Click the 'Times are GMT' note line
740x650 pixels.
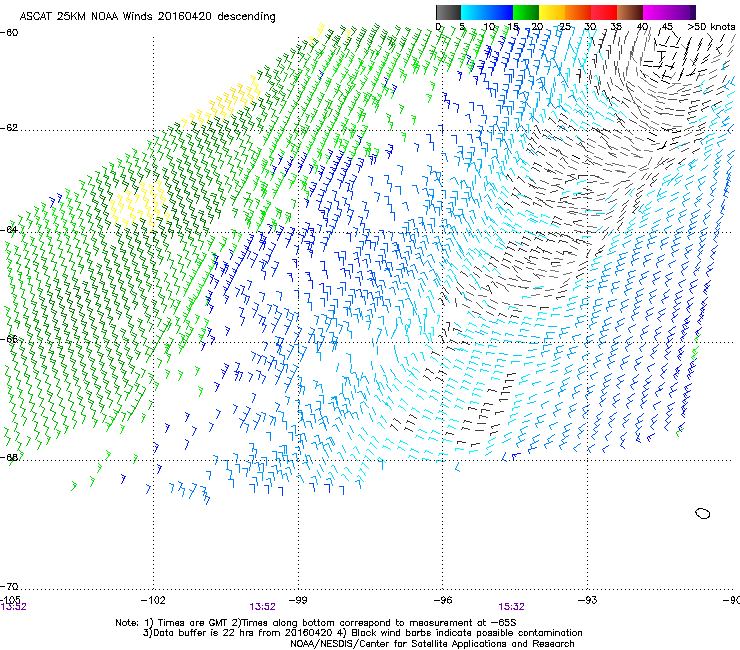(316, 623)
